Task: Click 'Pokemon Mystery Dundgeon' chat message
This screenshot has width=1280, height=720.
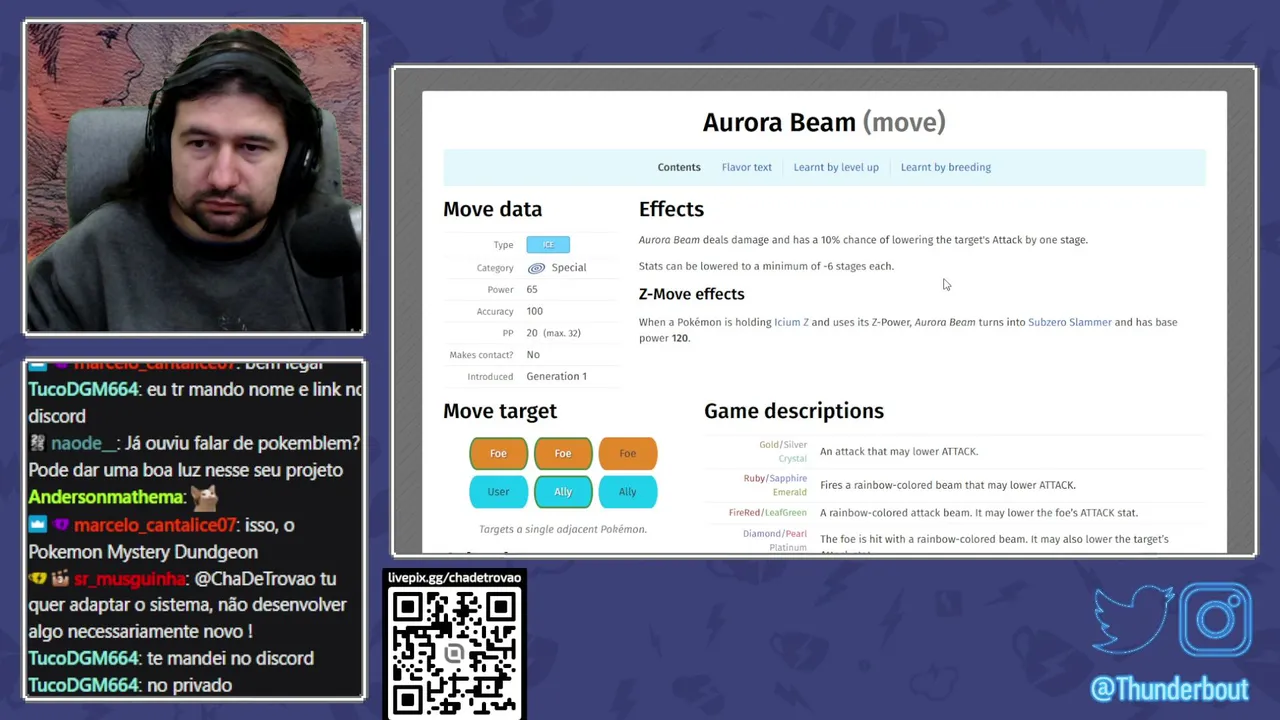Action: click(x=143, y=552)
